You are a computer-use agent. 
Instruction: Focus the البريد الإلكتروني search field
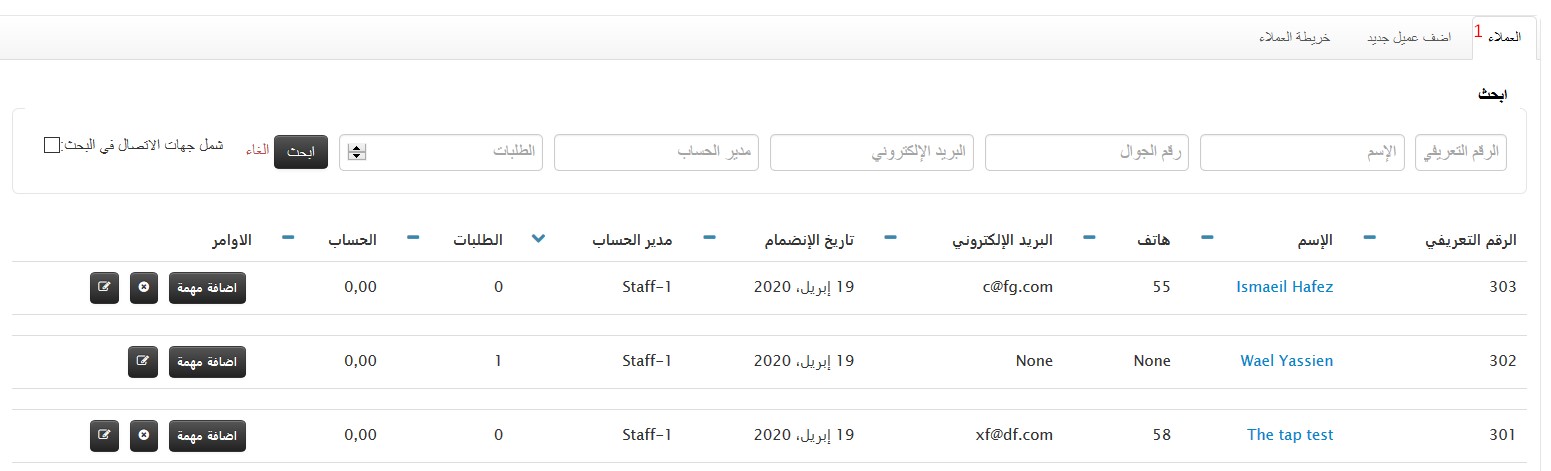point(872,152)
